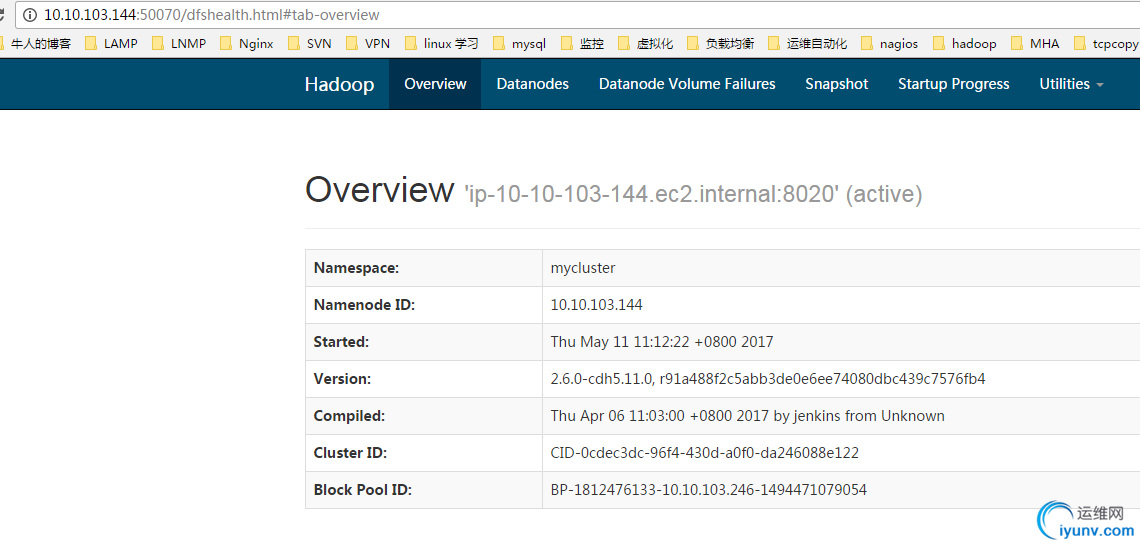
Task: Open the mysql bookmark folder
Action: 519,44
